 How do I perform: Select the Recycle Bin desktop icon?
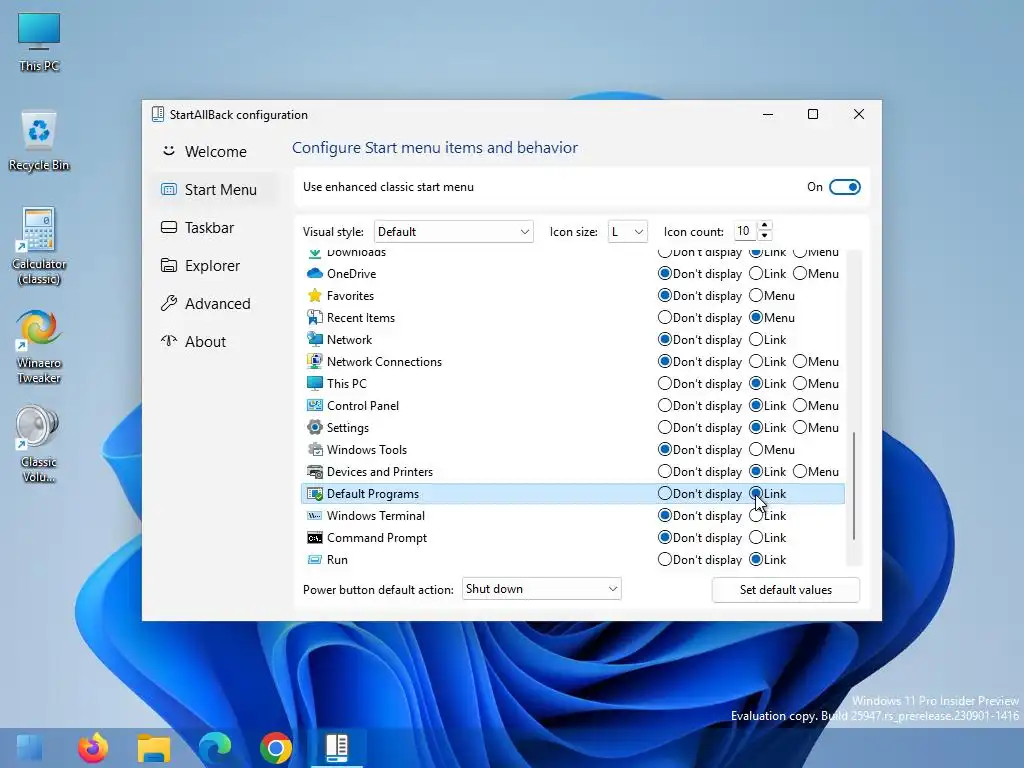click(39, 141)
